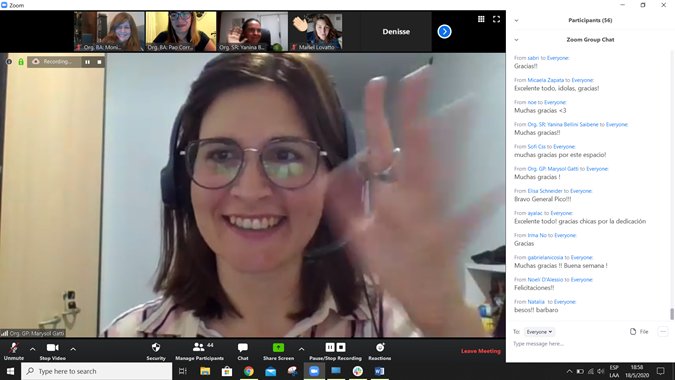675x380 pixels.
Task: Switch to gallery view grid icon
Action: 481,19
